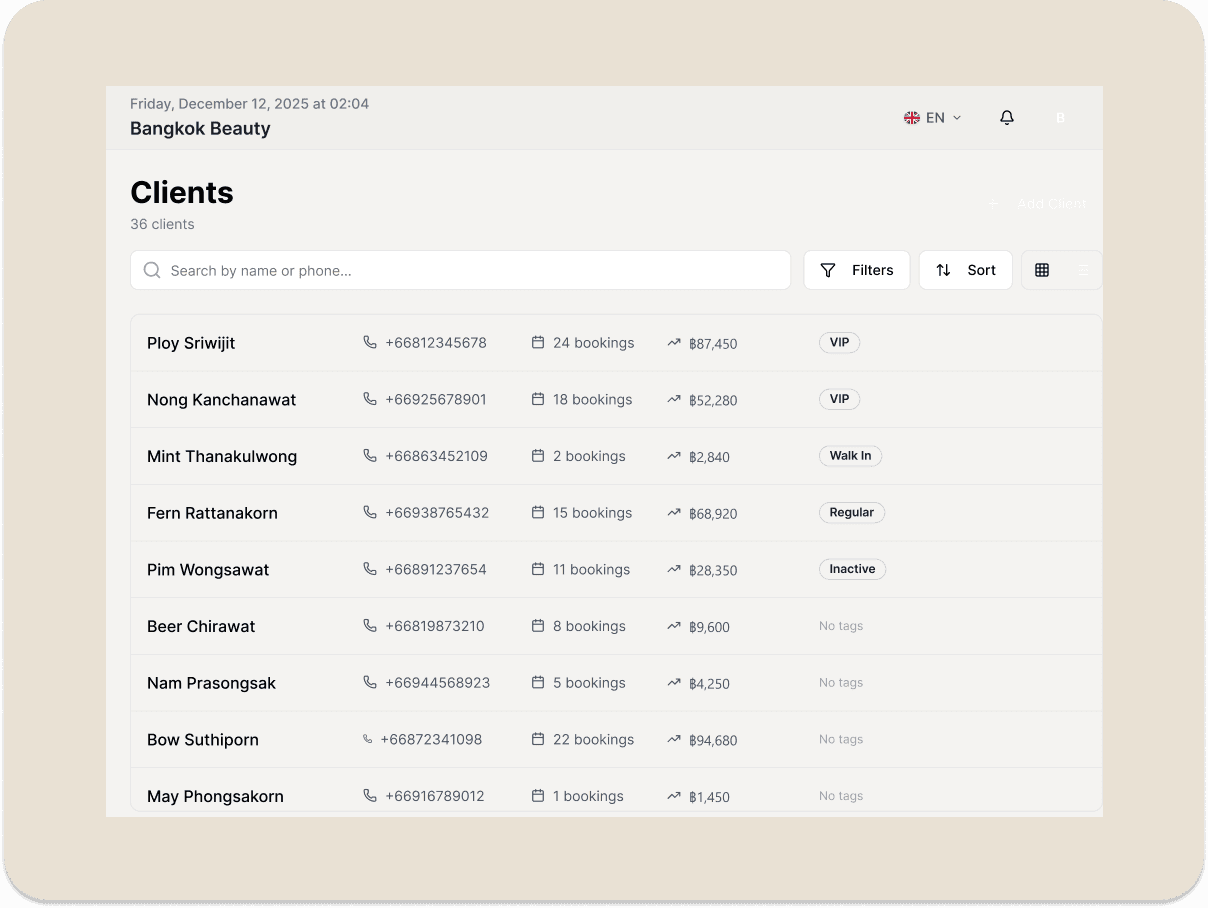Open the EN language dropdown
This screenshot has height=908, width=1208.
pos(932,117)
